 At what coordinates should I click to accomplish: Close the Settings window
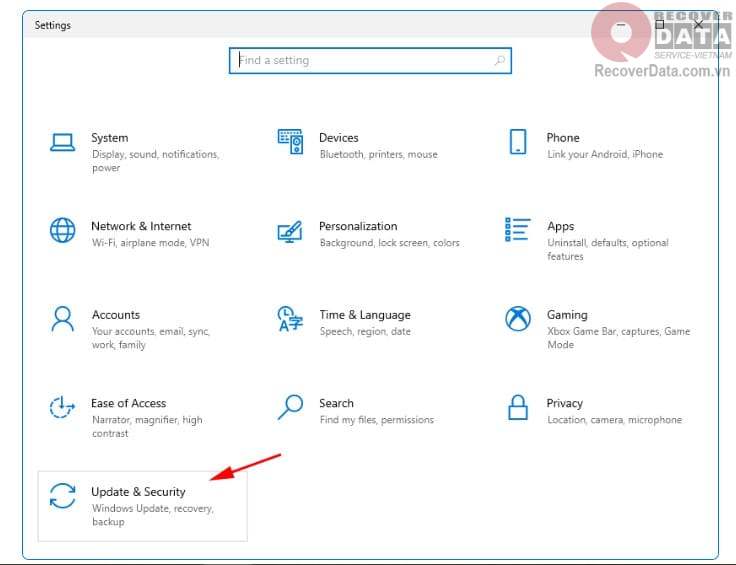tap(698, 24)
